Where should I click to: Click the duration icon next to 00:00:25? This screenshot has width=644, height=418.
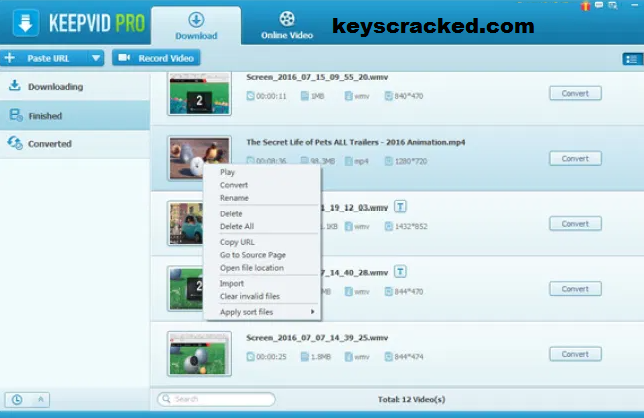tap(250, 357)
